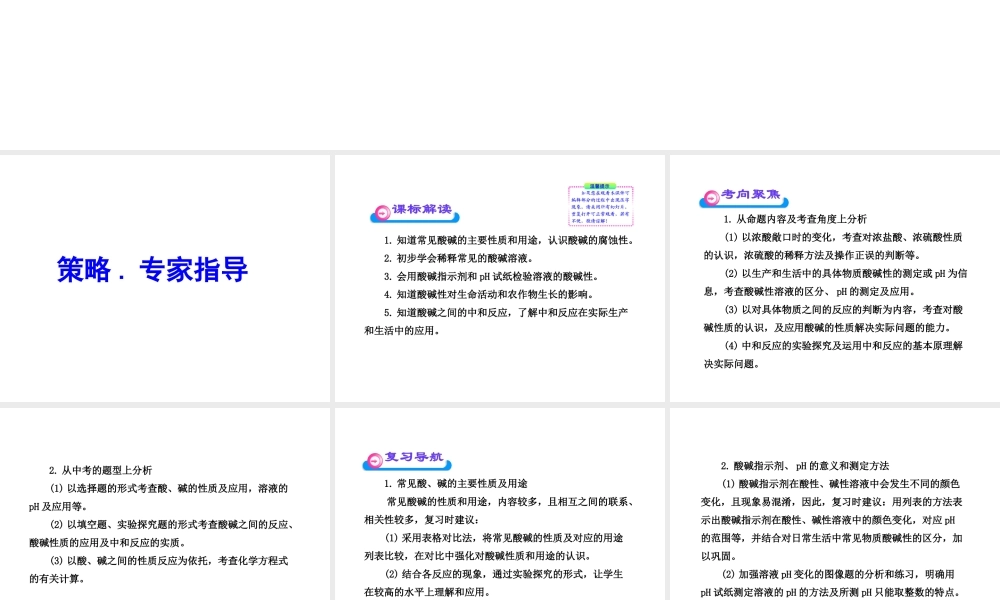Click line '4. 知道酸碱性对生命活动和农作物生长的影响'
1000x600 pixels.
pos(489,294)
